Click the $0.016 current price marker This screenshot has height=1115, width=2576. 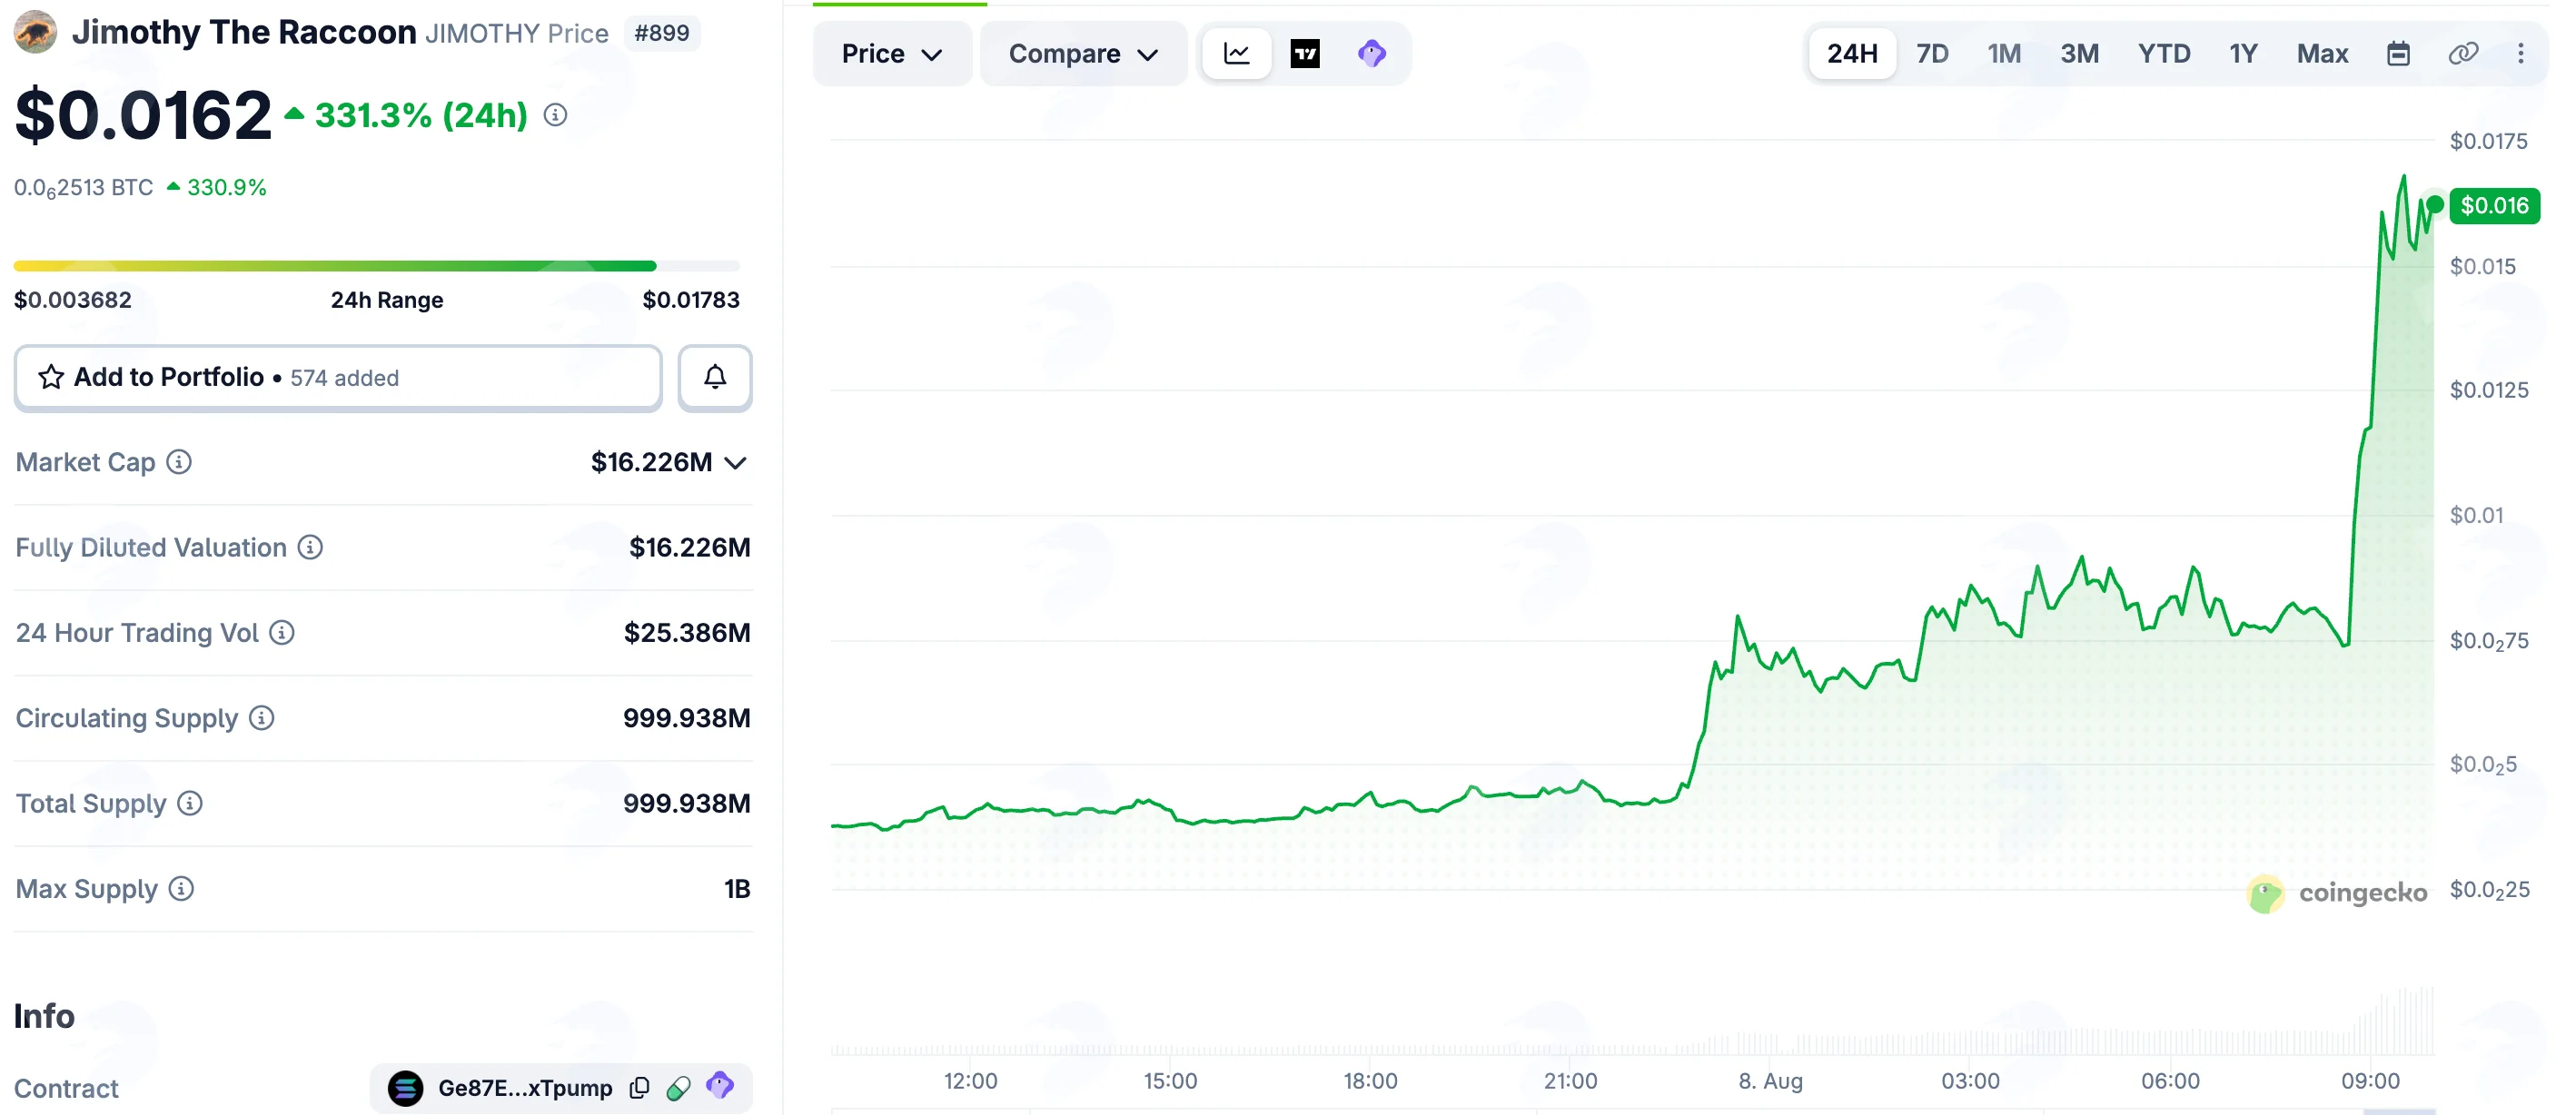tap(2493, 206)
